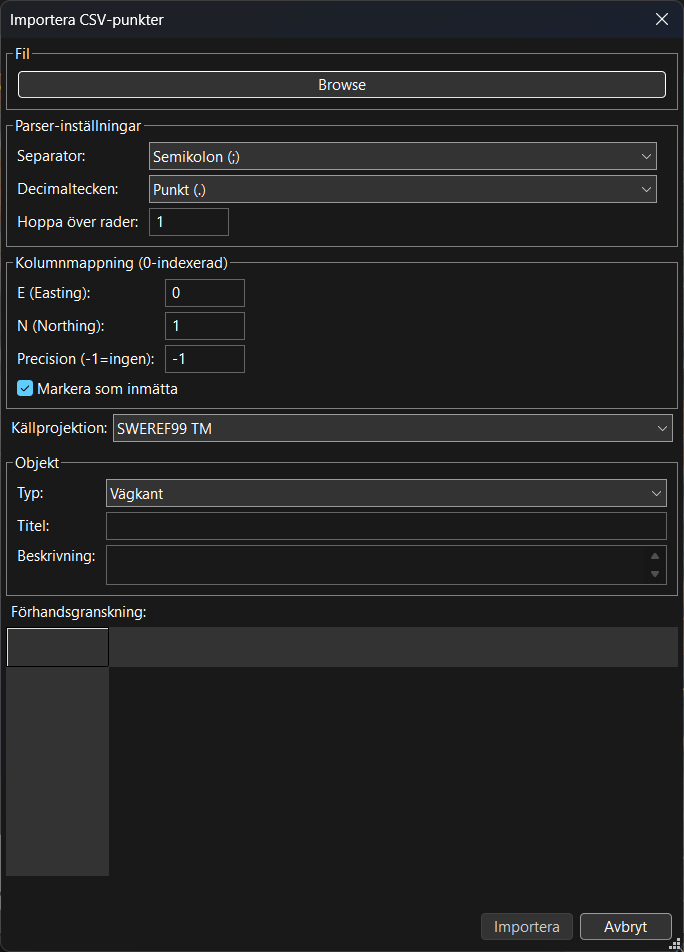Click the Kolumnmappning (0-indexerad) group label
This screenshot has width=684, height=952.
[121, 263]
